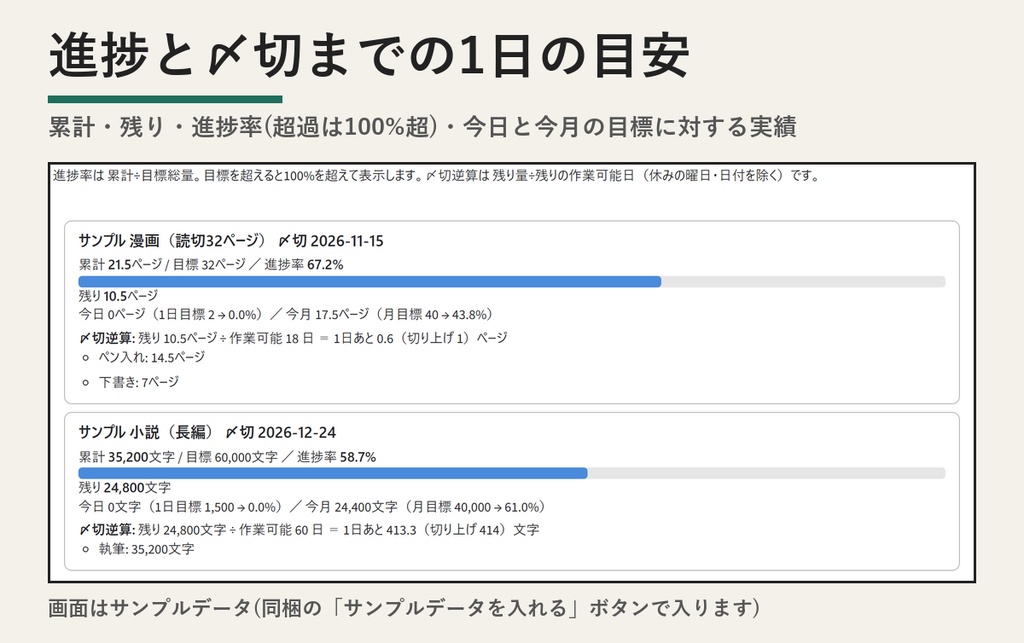The width and height of the screenshot is (1024, 643).
Task: Select the サンプル 小説（長編） card title
Action: point(146,432)
